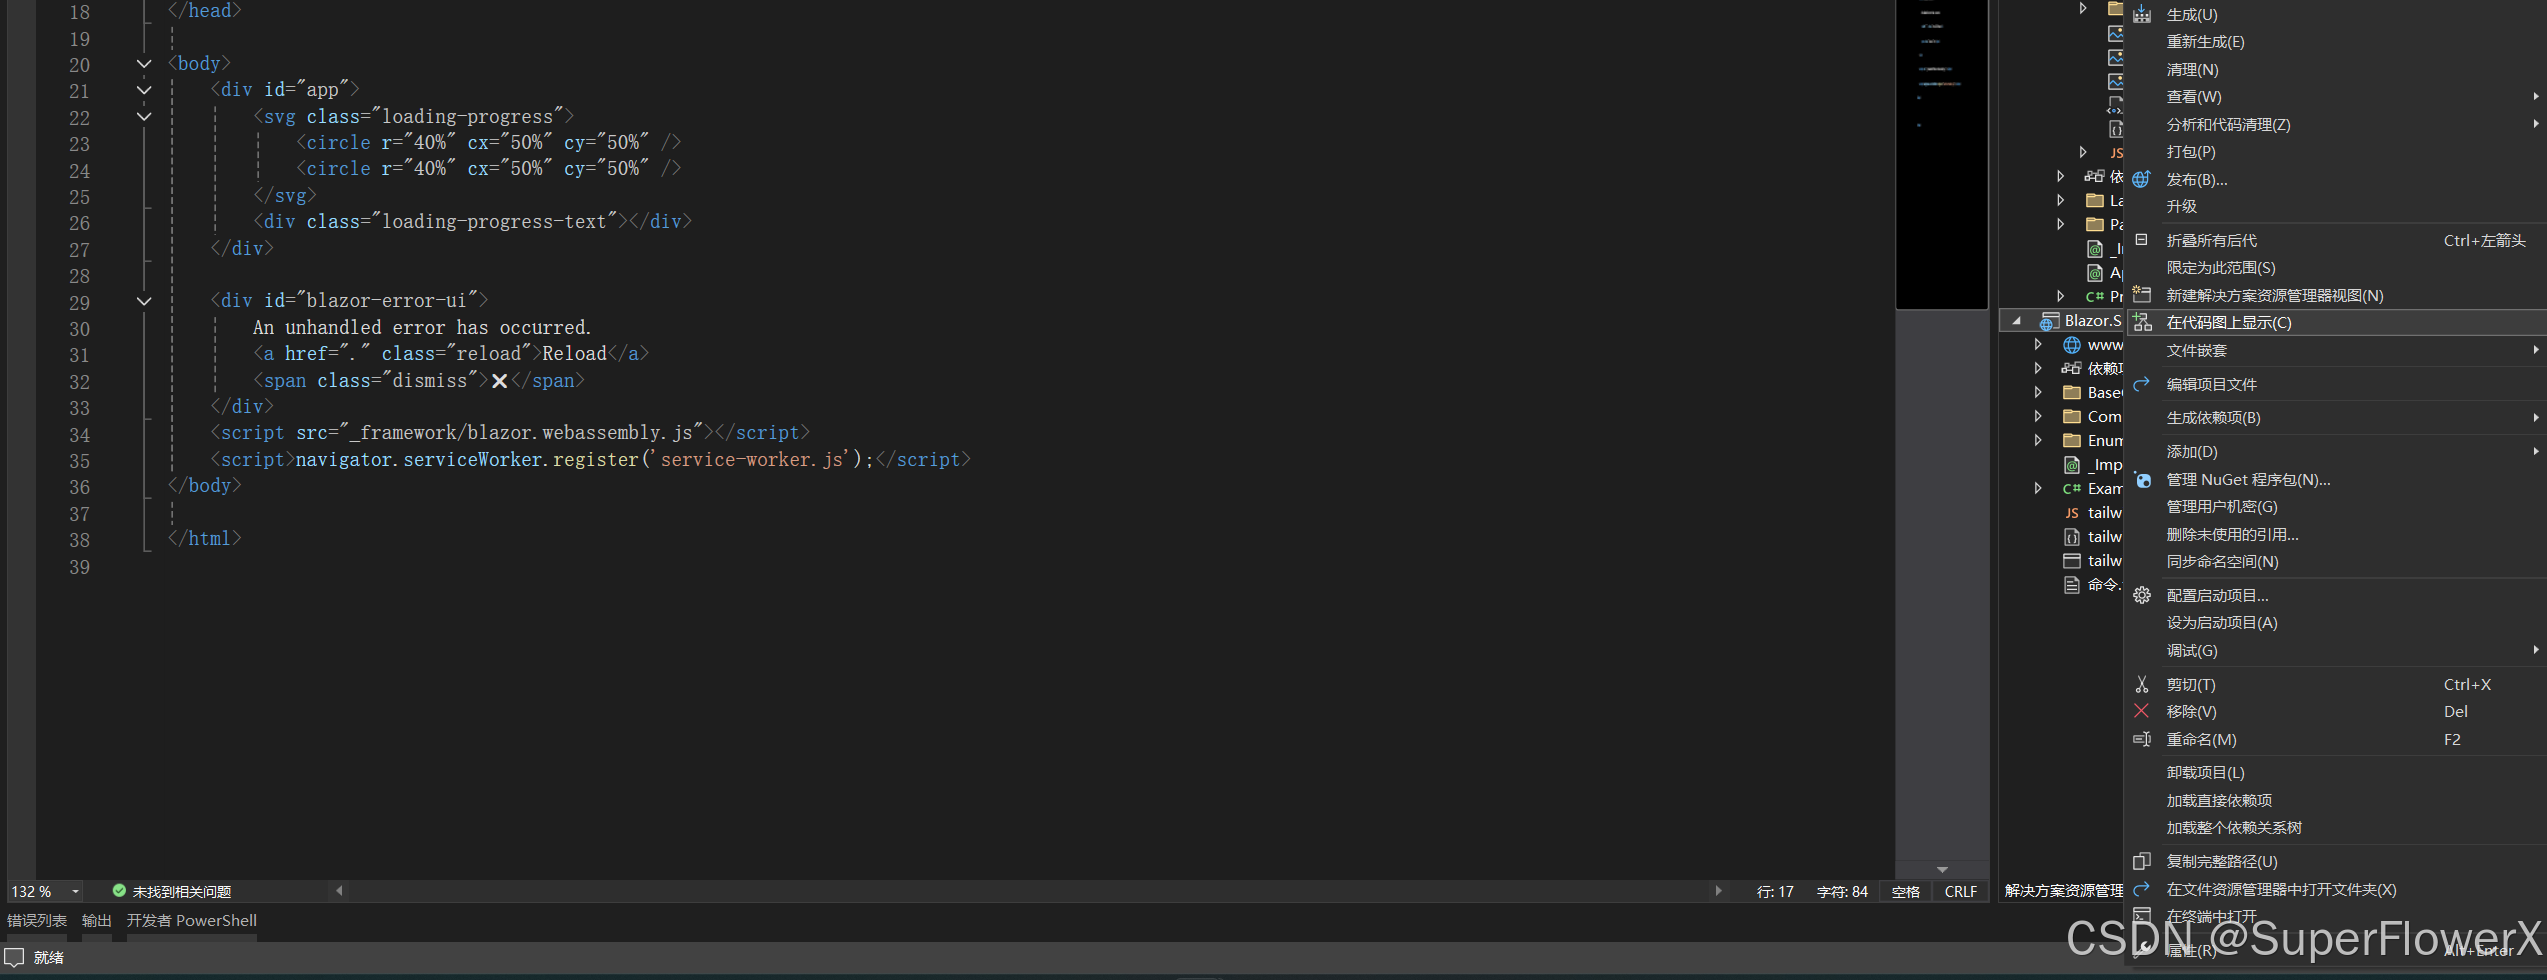
Task: Click the globe icon of the www item
Action: pyautogui.click(x=2071, y=344)
